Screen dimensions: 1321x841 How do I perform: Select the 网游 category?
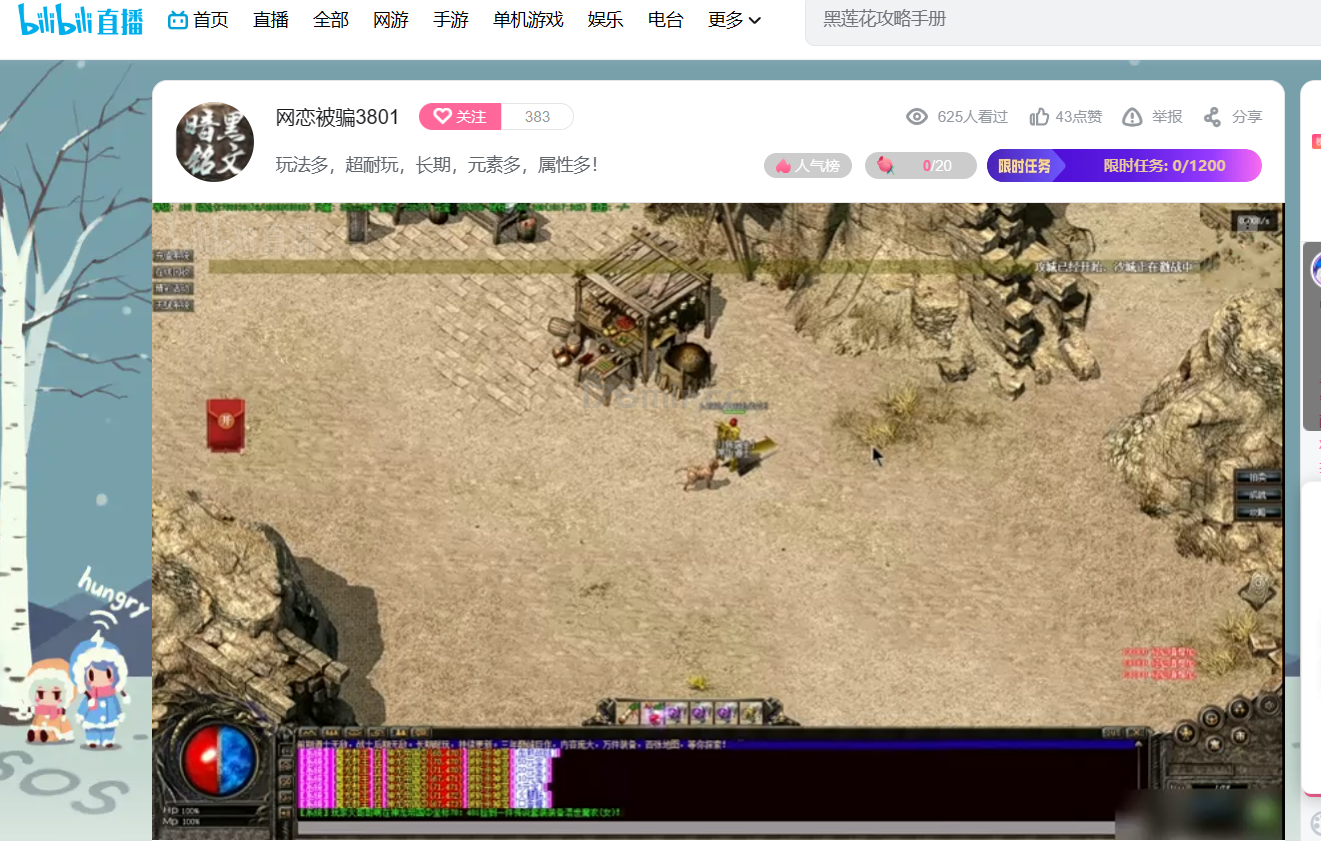pos(391,20)
